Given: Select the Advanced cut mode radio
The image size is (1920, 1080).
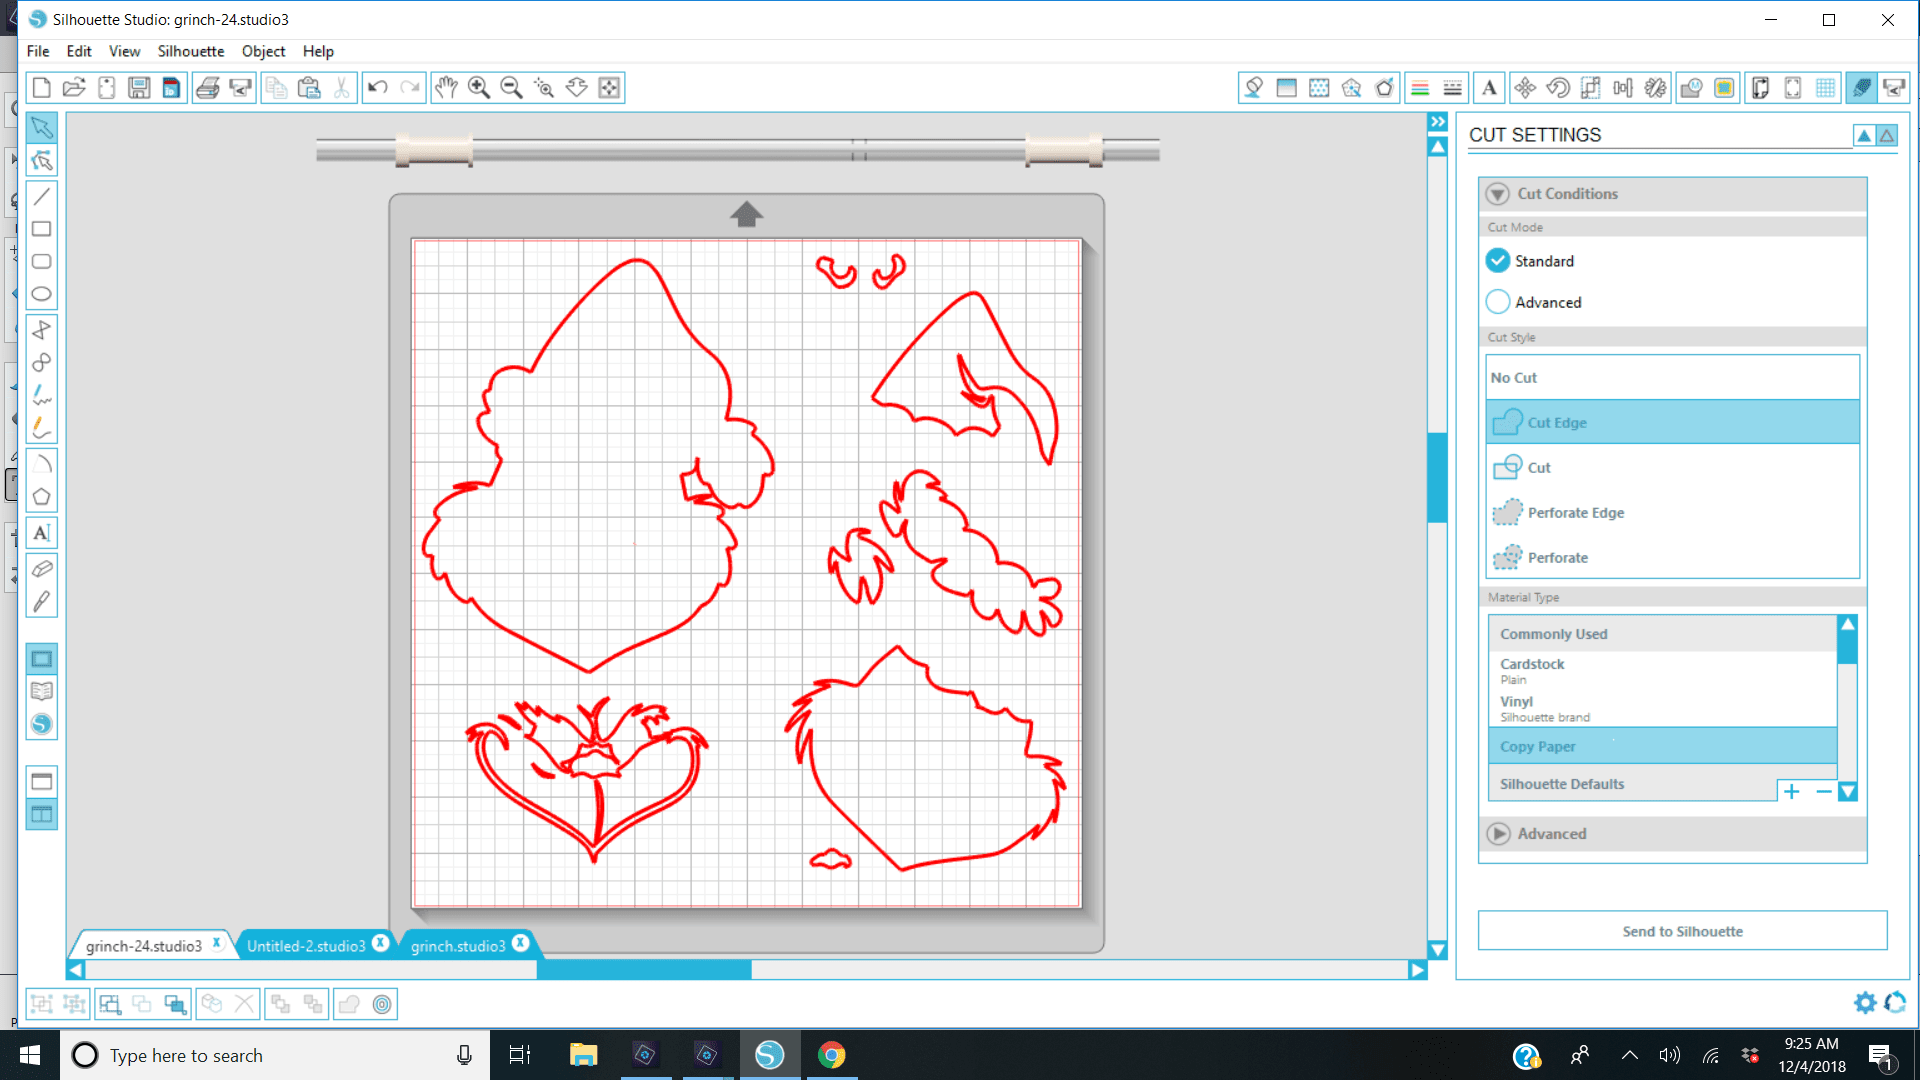Looking at the screenshot, I should [1497, 302].
